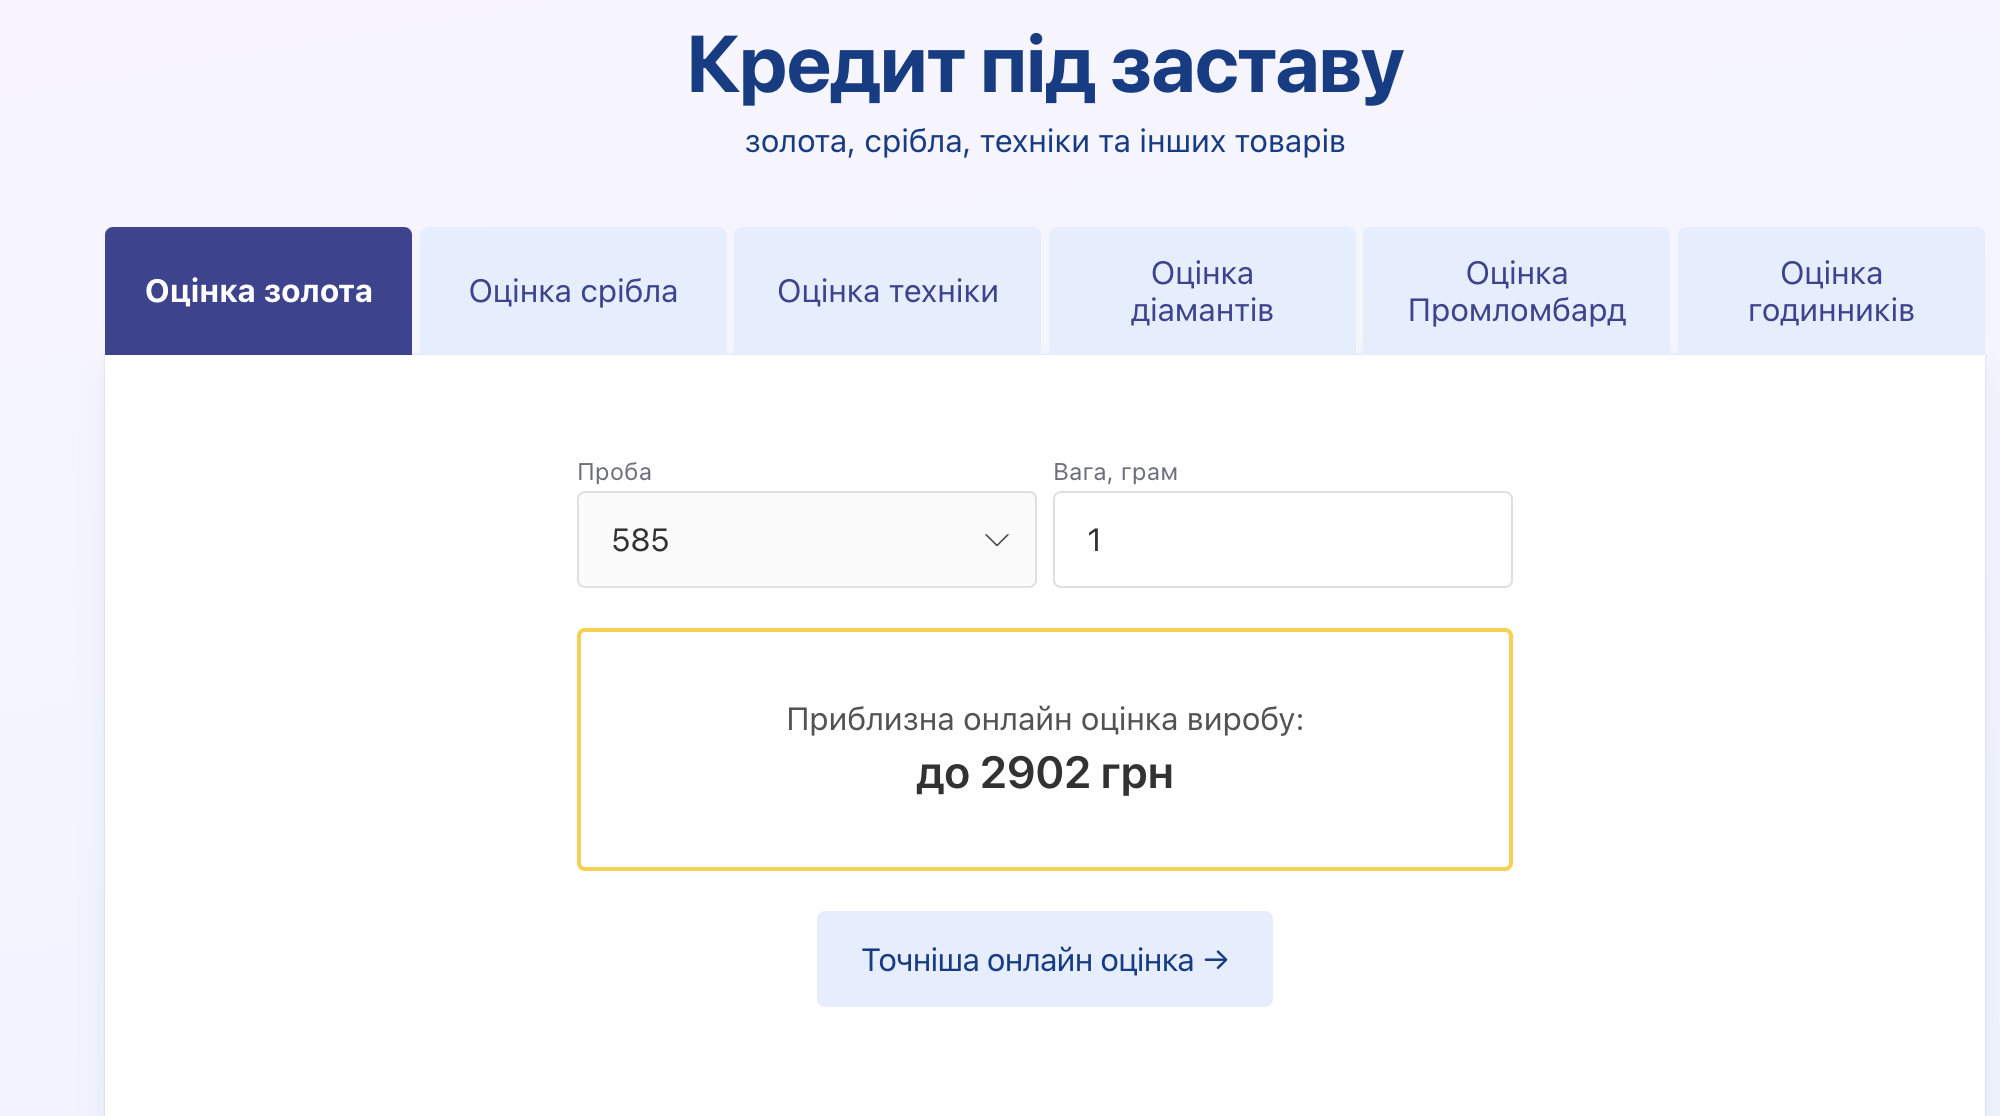Switch to the Оцінка золота tab
Image resolution: width=2000 pixels, height=1116 pixels.
click(258, 291)
